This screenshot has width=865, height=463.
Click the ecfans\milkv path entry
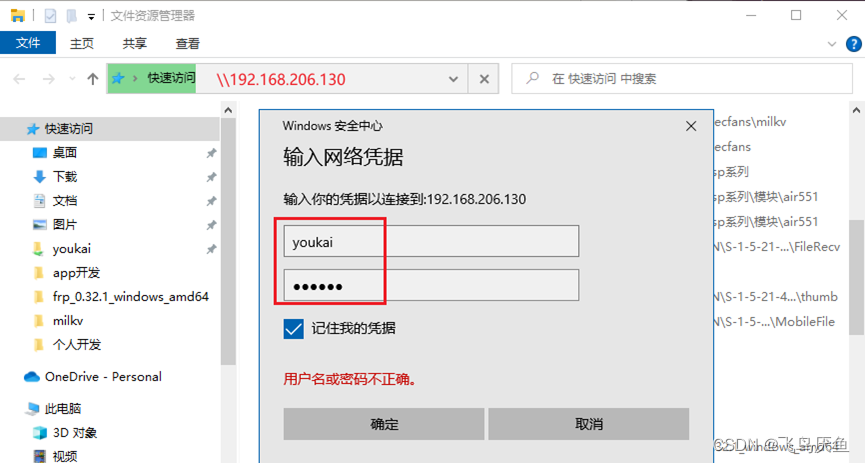click(x=750, y=122)
